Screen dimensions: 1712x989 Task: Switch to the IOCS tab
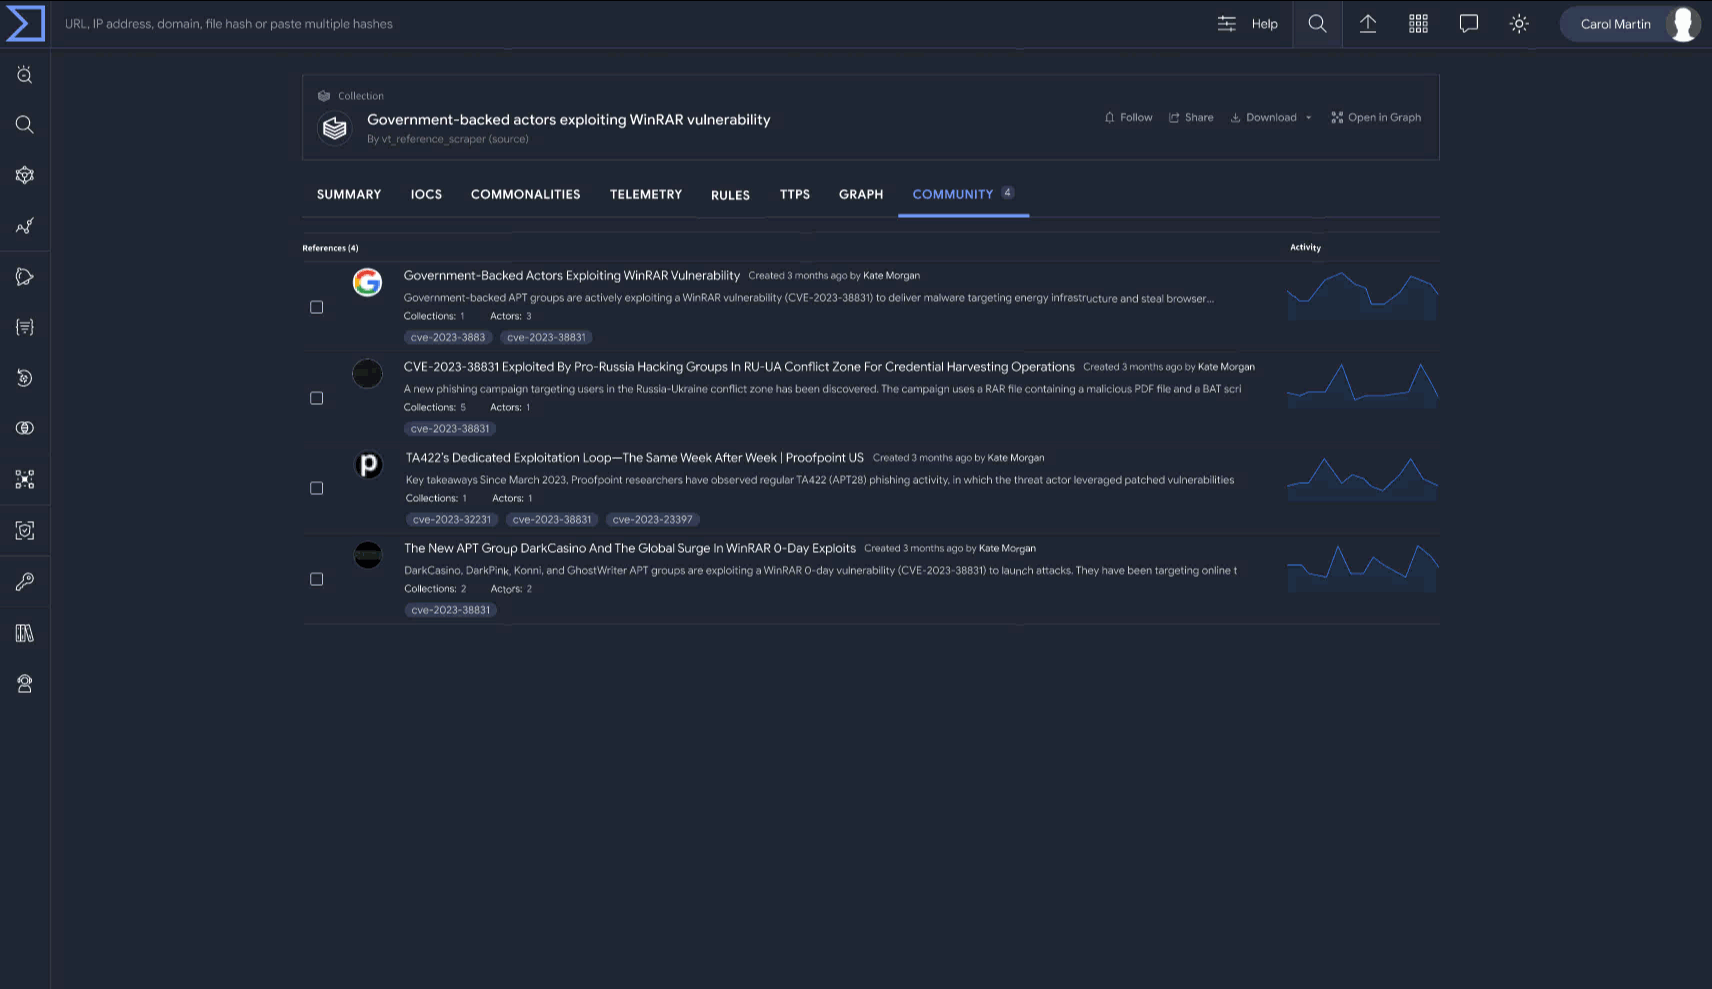coord(426,194)
